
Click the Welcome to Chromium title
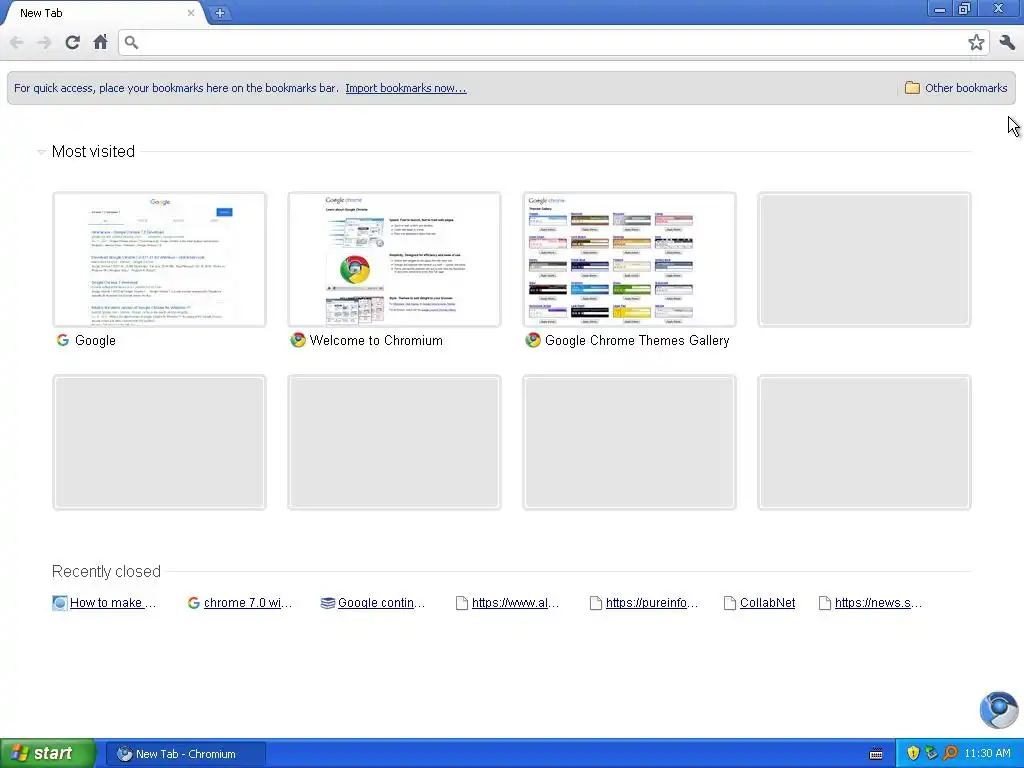(376, 340)
